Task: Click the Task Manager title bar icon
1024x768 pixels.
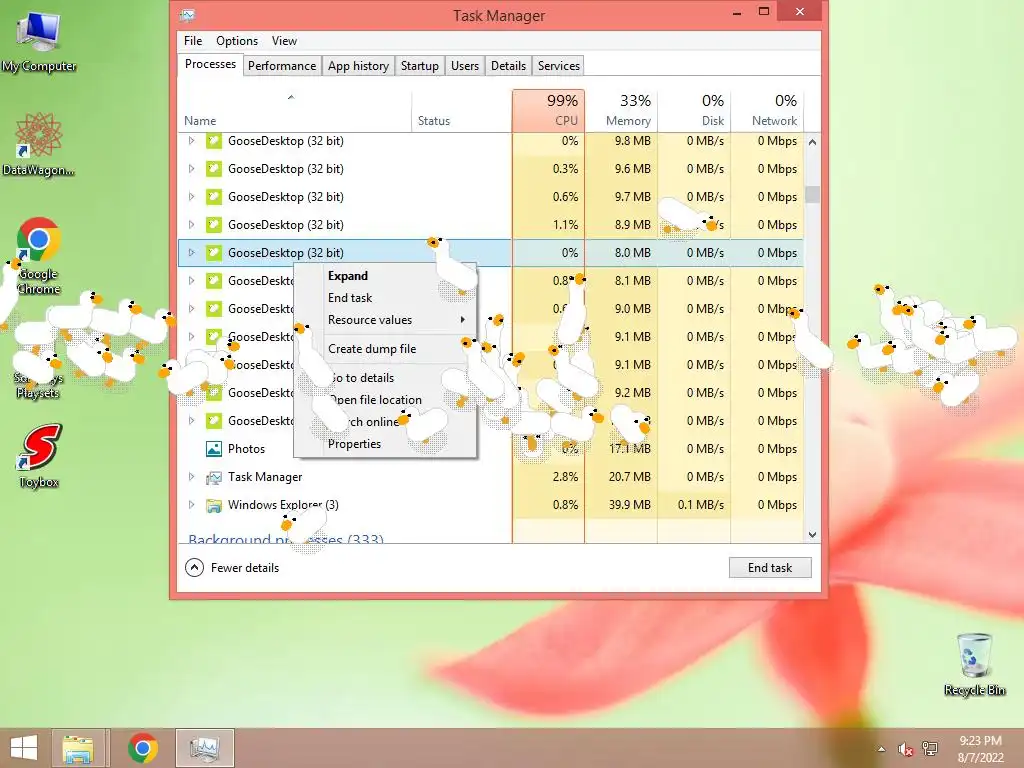Action: click(x=188, y=15)
